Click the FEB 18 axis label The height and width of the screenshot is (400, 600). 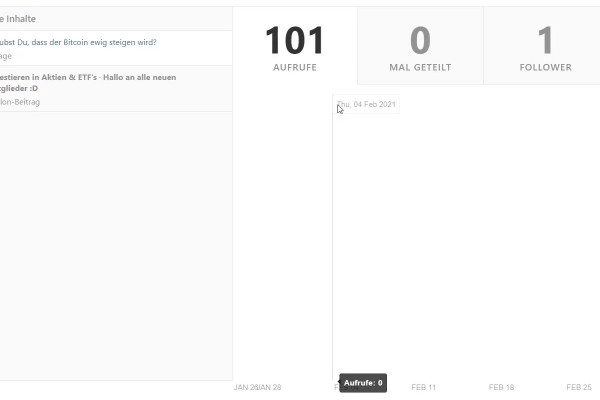point(501,387)
